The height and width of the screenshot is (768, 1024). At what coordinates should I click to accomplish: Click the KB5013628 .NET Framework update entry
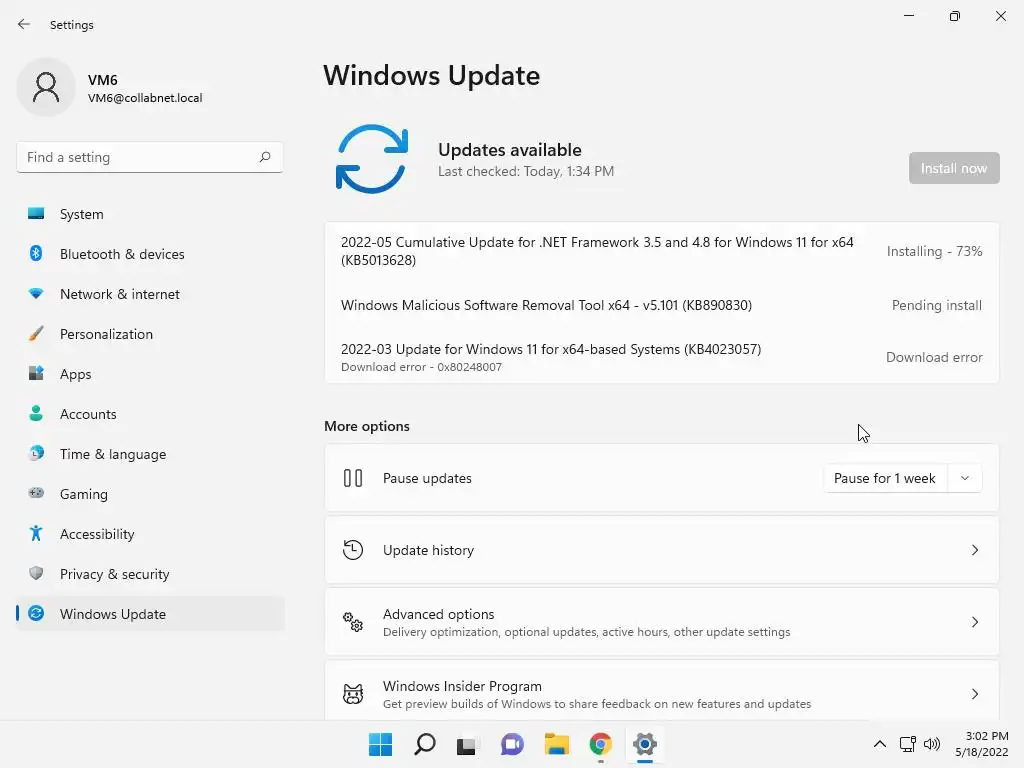(x=597, y=251)
